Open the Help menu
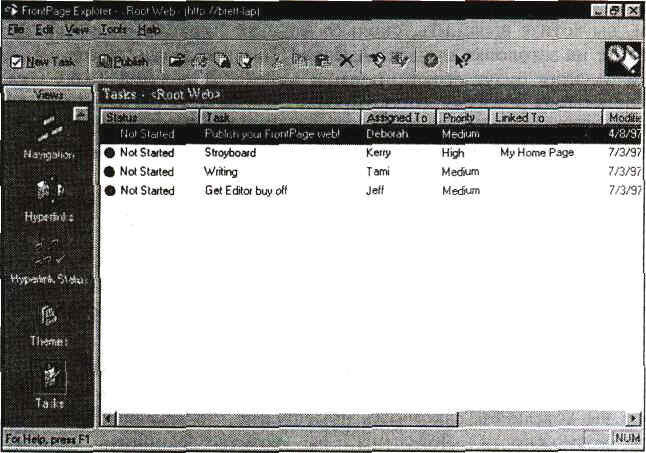This screenshot has height=453, width=646. (x=148, y=30)
